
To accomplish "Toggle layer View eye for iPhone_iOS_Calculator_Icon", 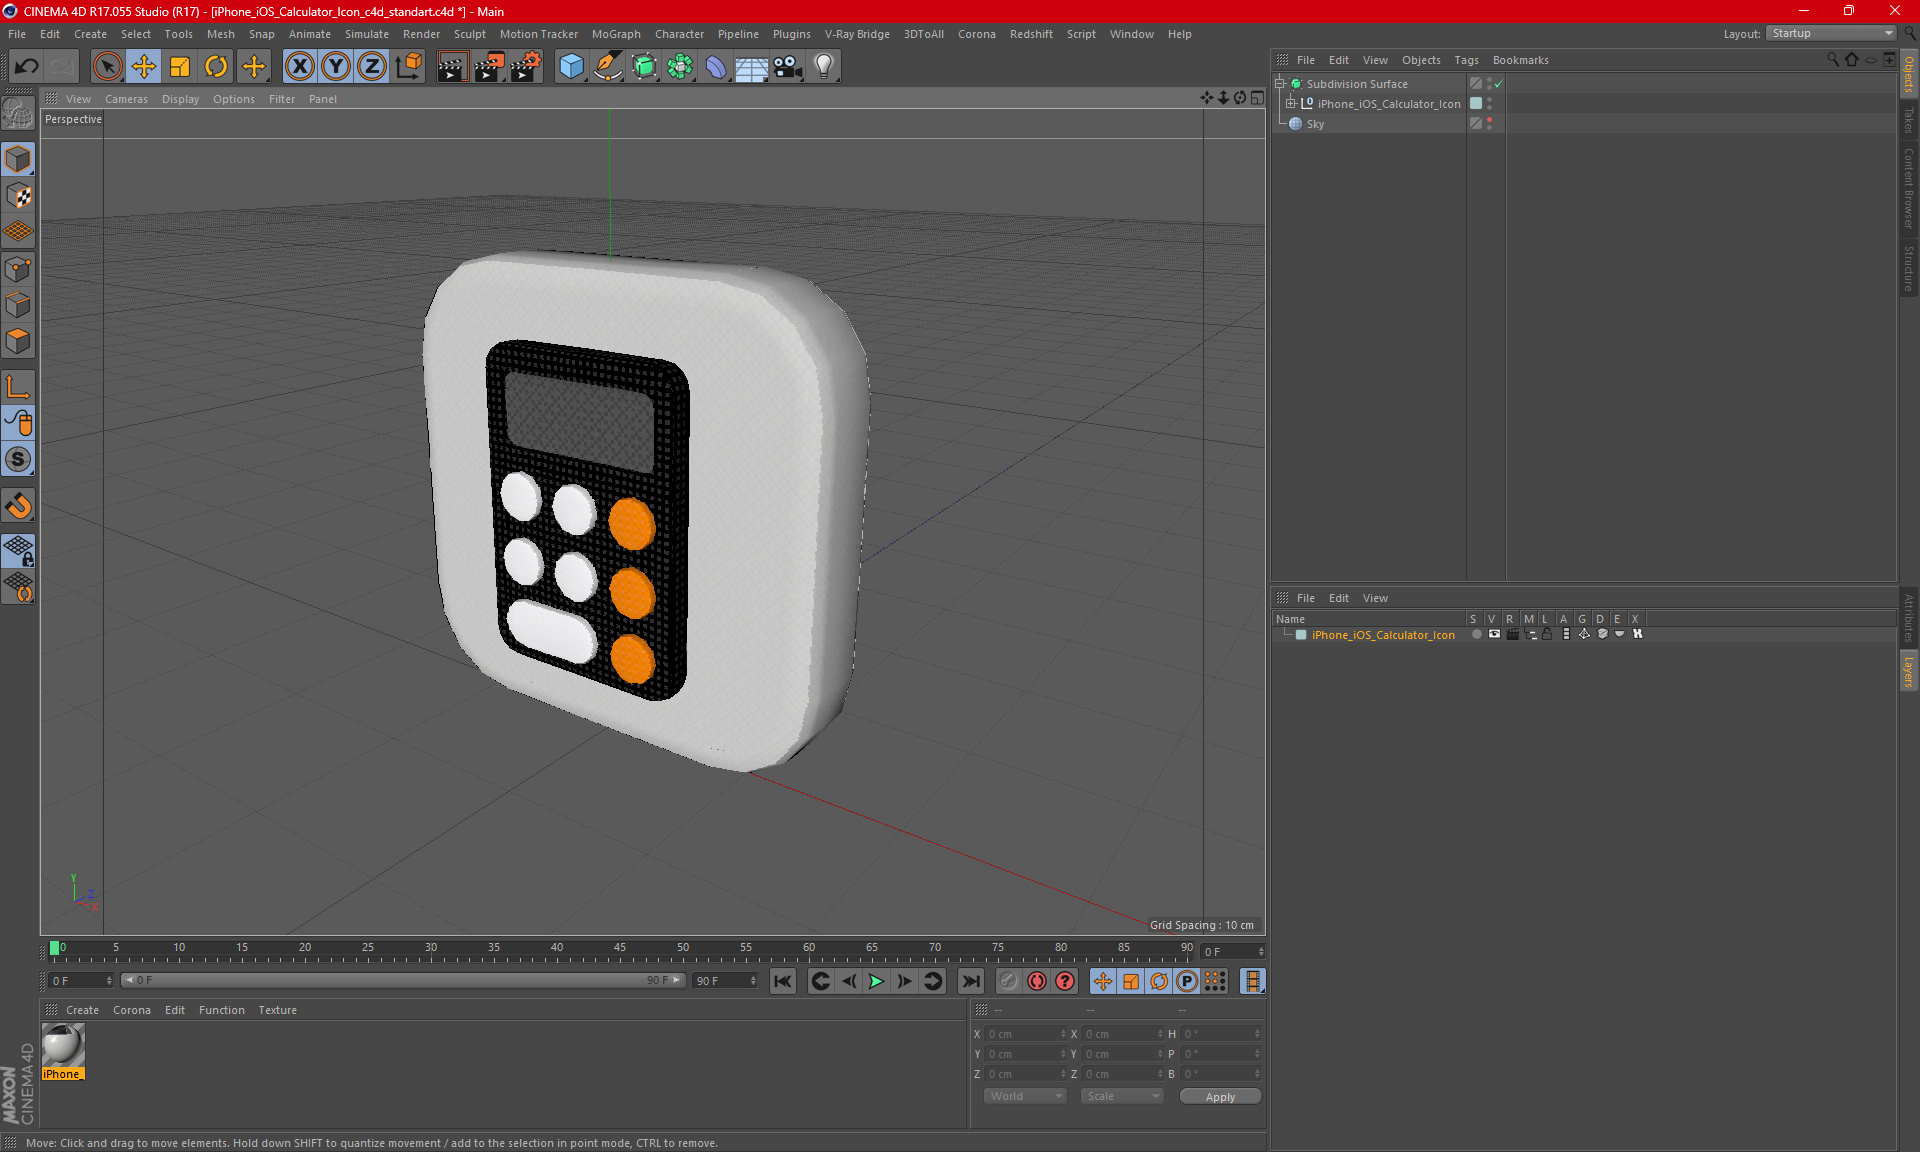I will pos(1494,634).
